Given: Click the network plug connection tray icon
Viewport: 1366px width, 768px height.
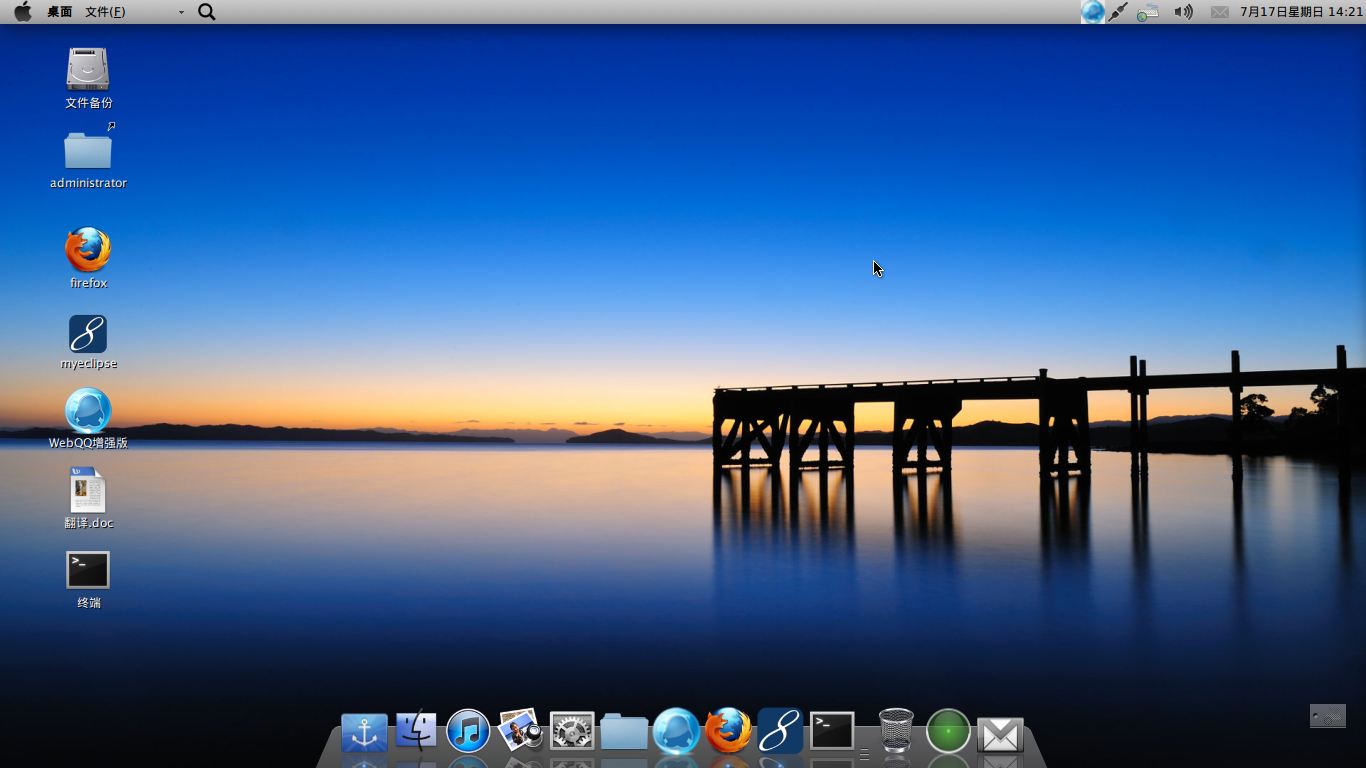Looking at the screenshot, I should [x=1119, y=12].
